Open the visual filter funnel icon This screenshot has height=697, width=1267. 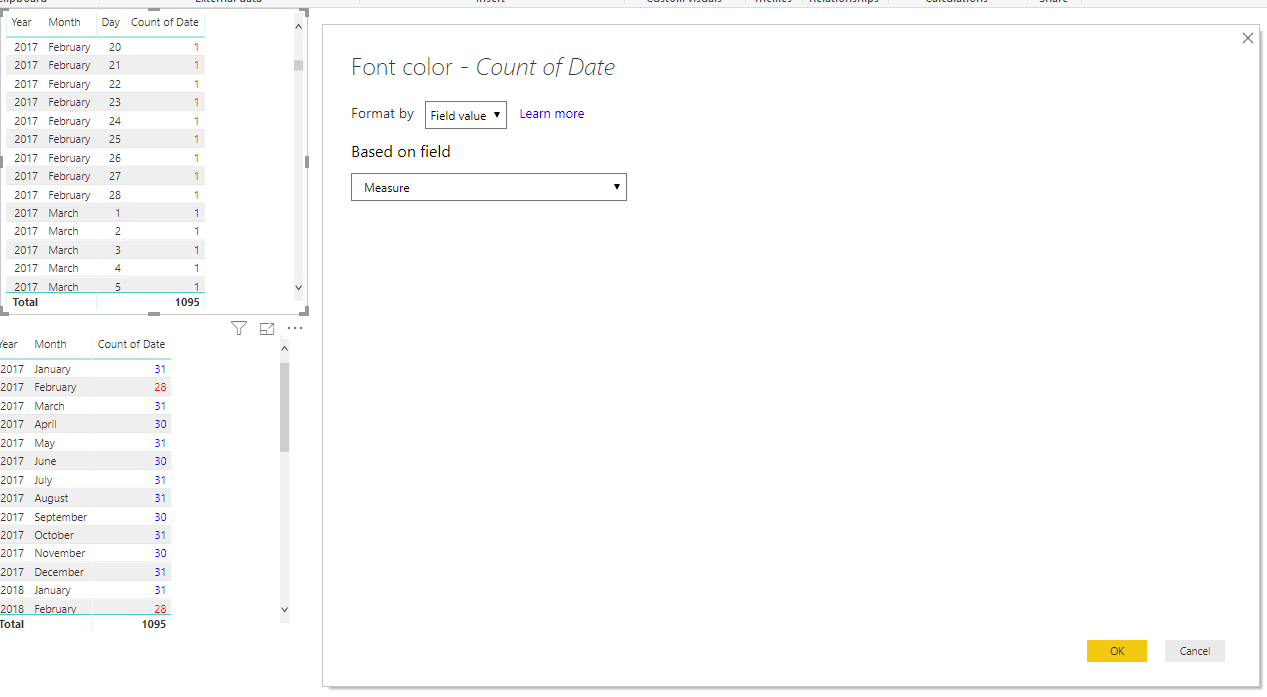238,328
